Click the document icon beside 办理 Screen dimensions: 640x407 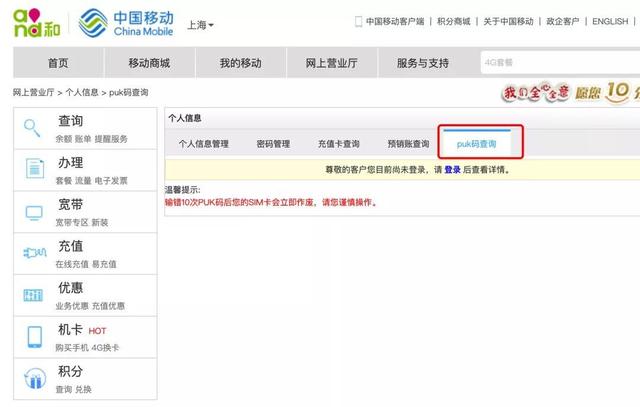click(34, 169)
